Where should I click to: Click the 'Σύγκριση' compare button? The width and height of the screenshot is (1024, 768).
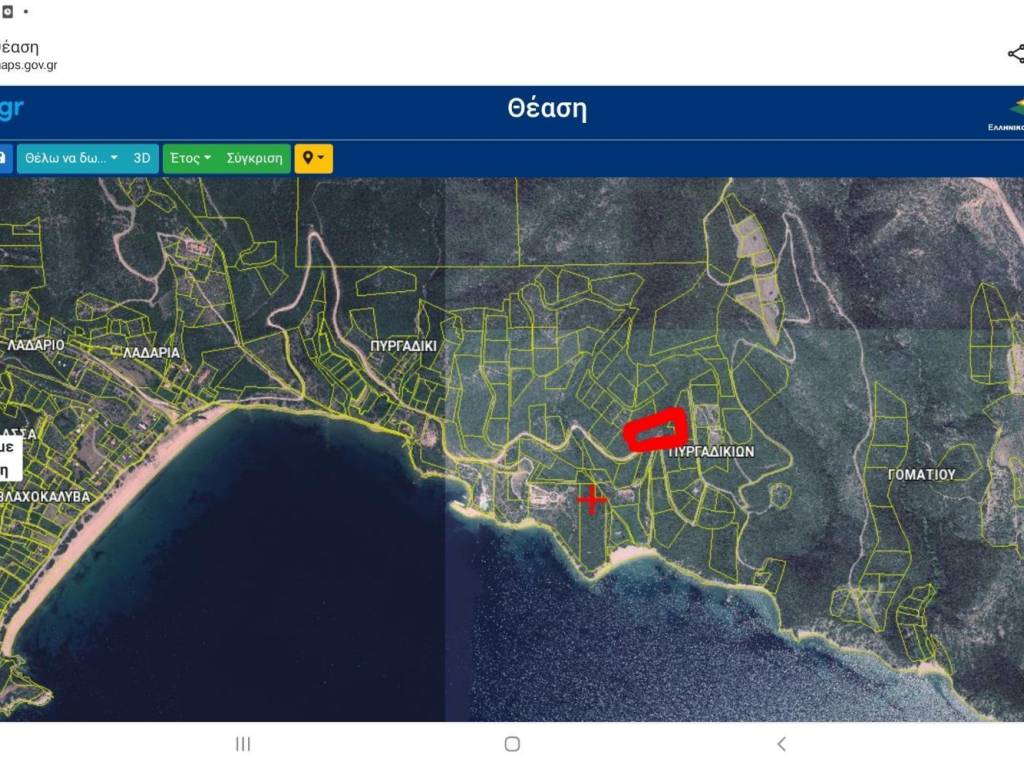[254, 158]
